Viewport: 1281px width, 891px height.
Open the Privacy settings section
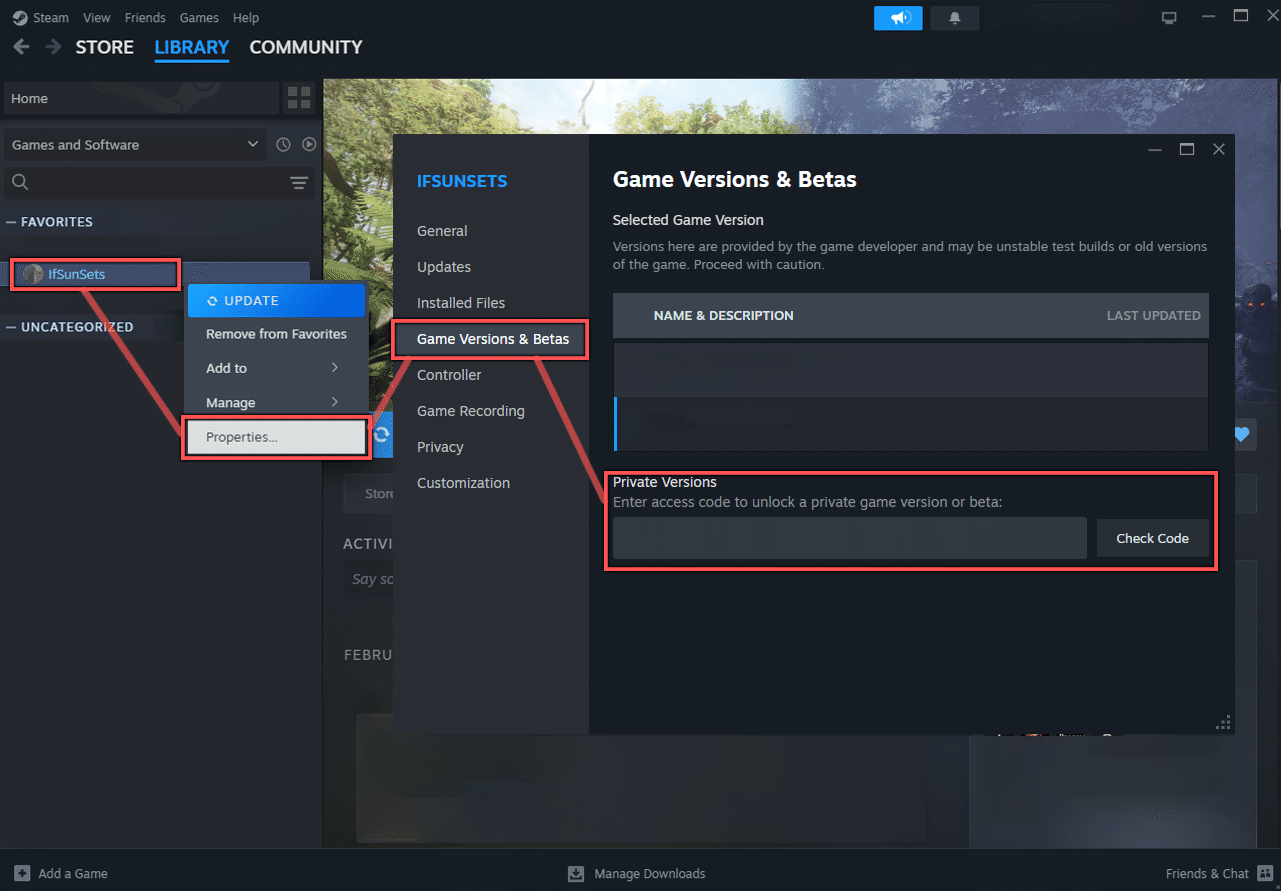click(x=440, y=447)
